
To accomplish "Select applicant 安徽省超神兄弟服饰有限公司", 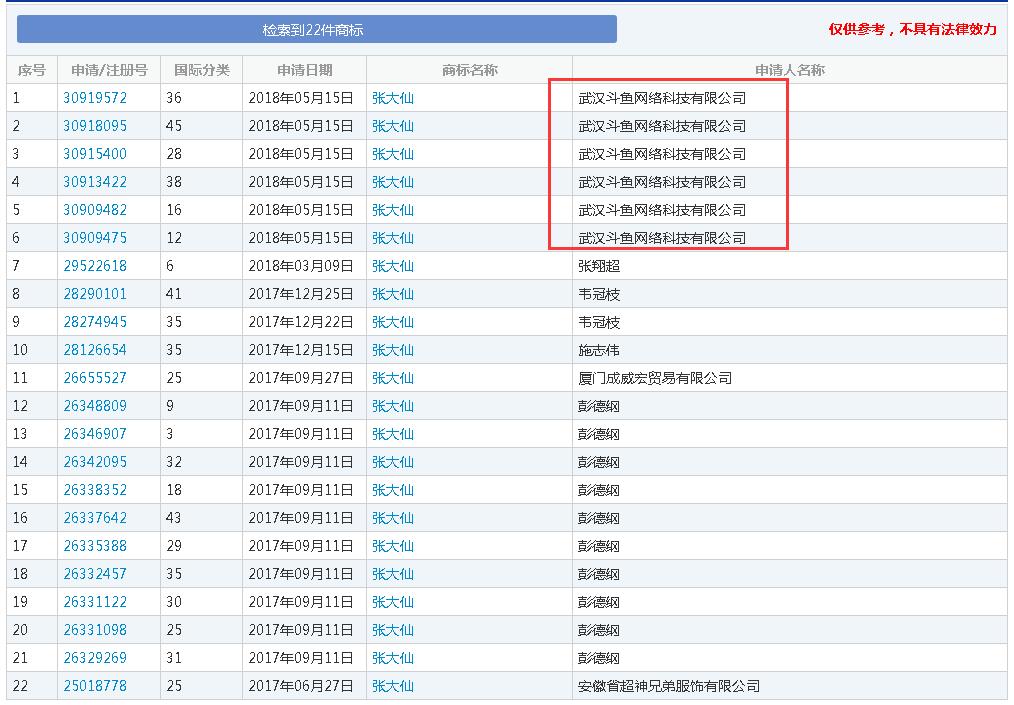I will pyautogui.click(x=669, y=686).
